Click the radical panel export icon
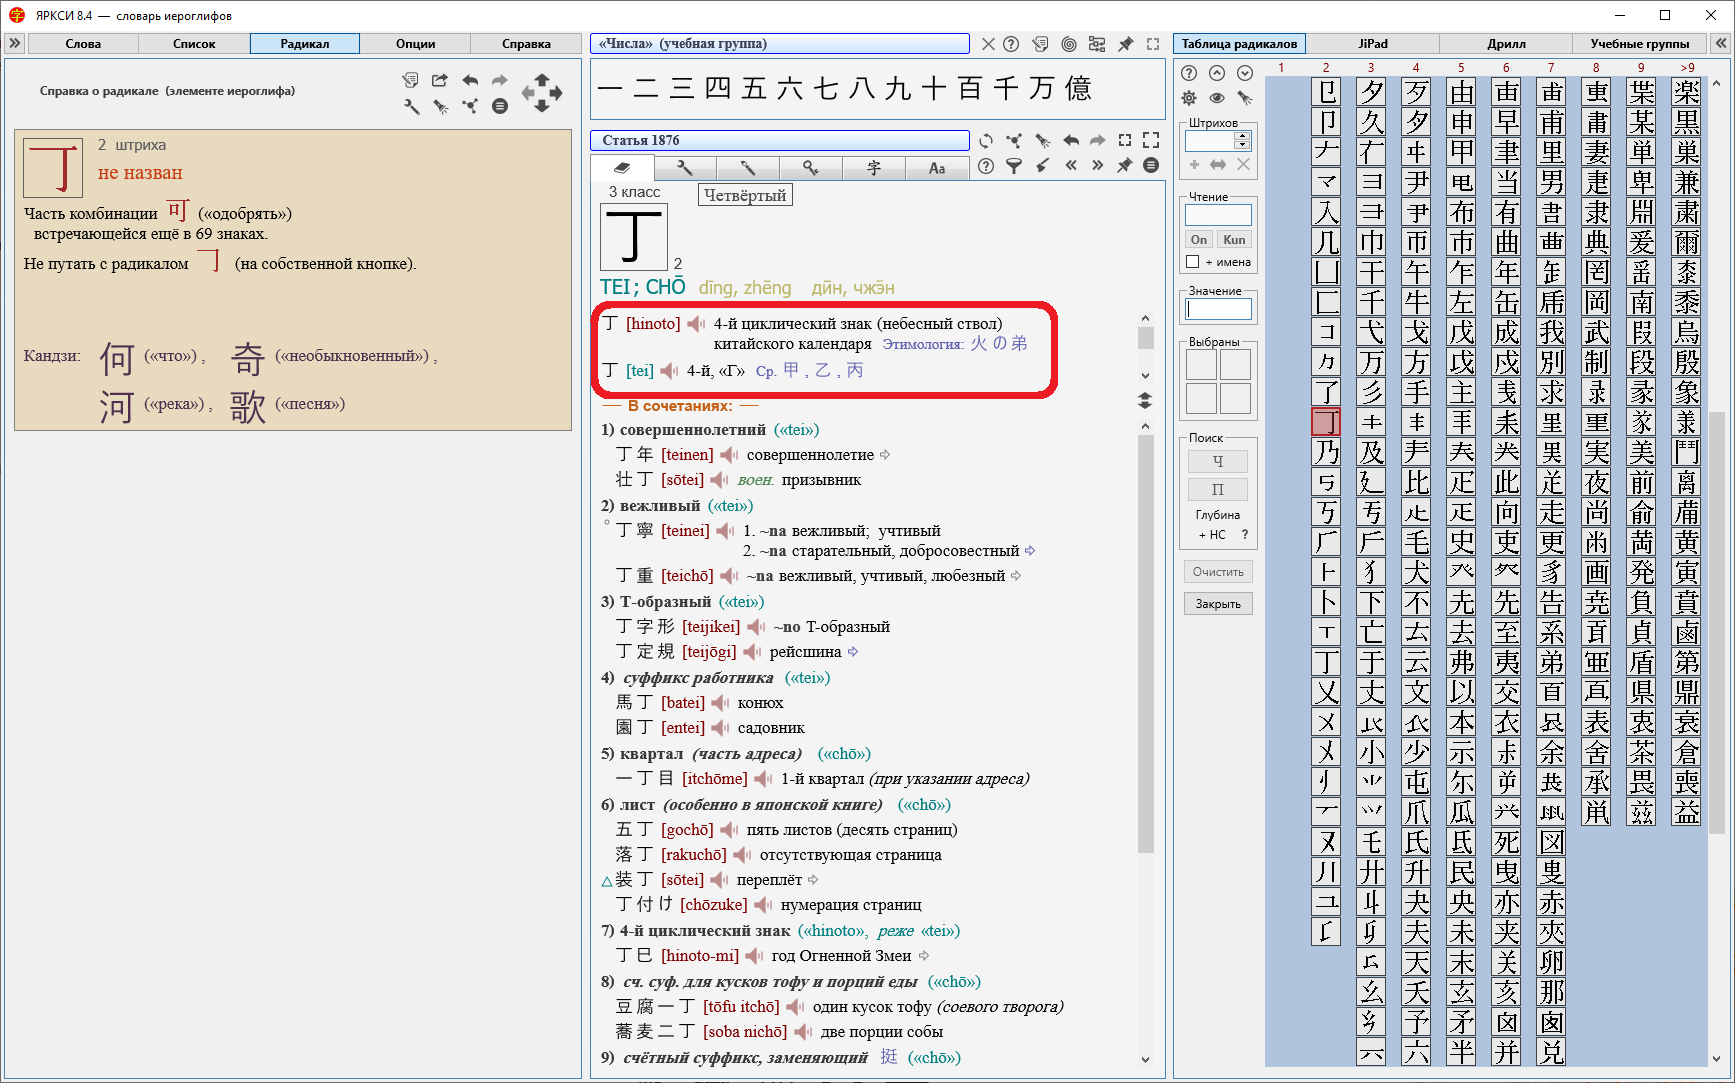 coord(440,80)
